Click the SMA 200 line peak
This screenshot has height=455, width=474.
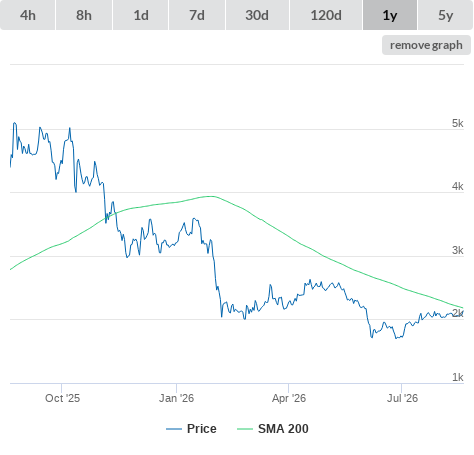coord(211,196)
